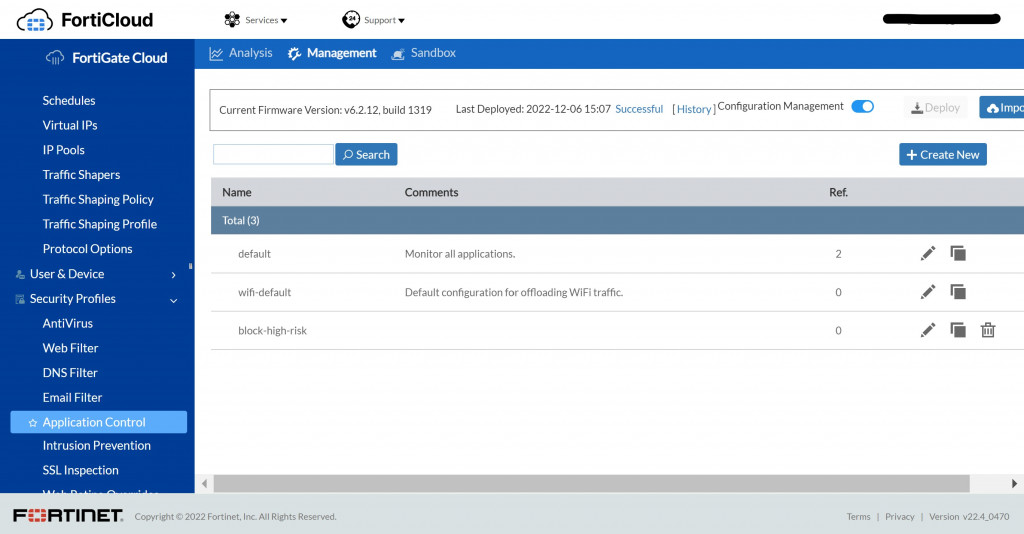Open the deployment History link
1024x534 pixels.
[694, 109]
